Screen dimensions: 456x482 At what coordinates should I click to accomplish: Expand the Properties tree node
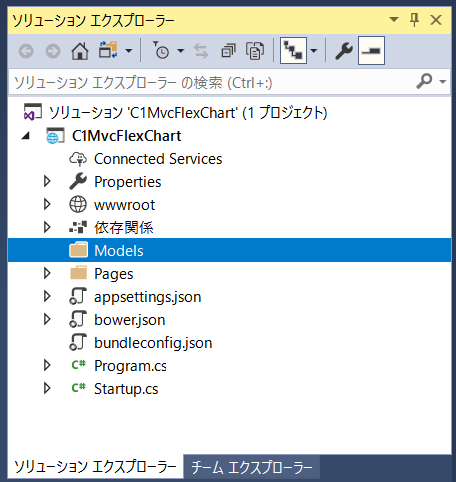(47, 181)
